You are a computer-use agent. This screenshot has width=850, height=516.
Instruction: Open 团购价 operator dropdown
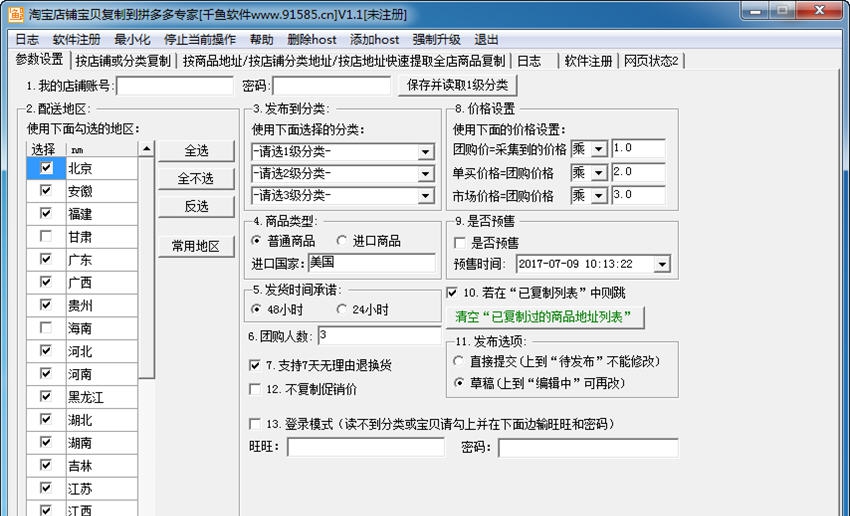pyautogui.click(x=598, y=149)
